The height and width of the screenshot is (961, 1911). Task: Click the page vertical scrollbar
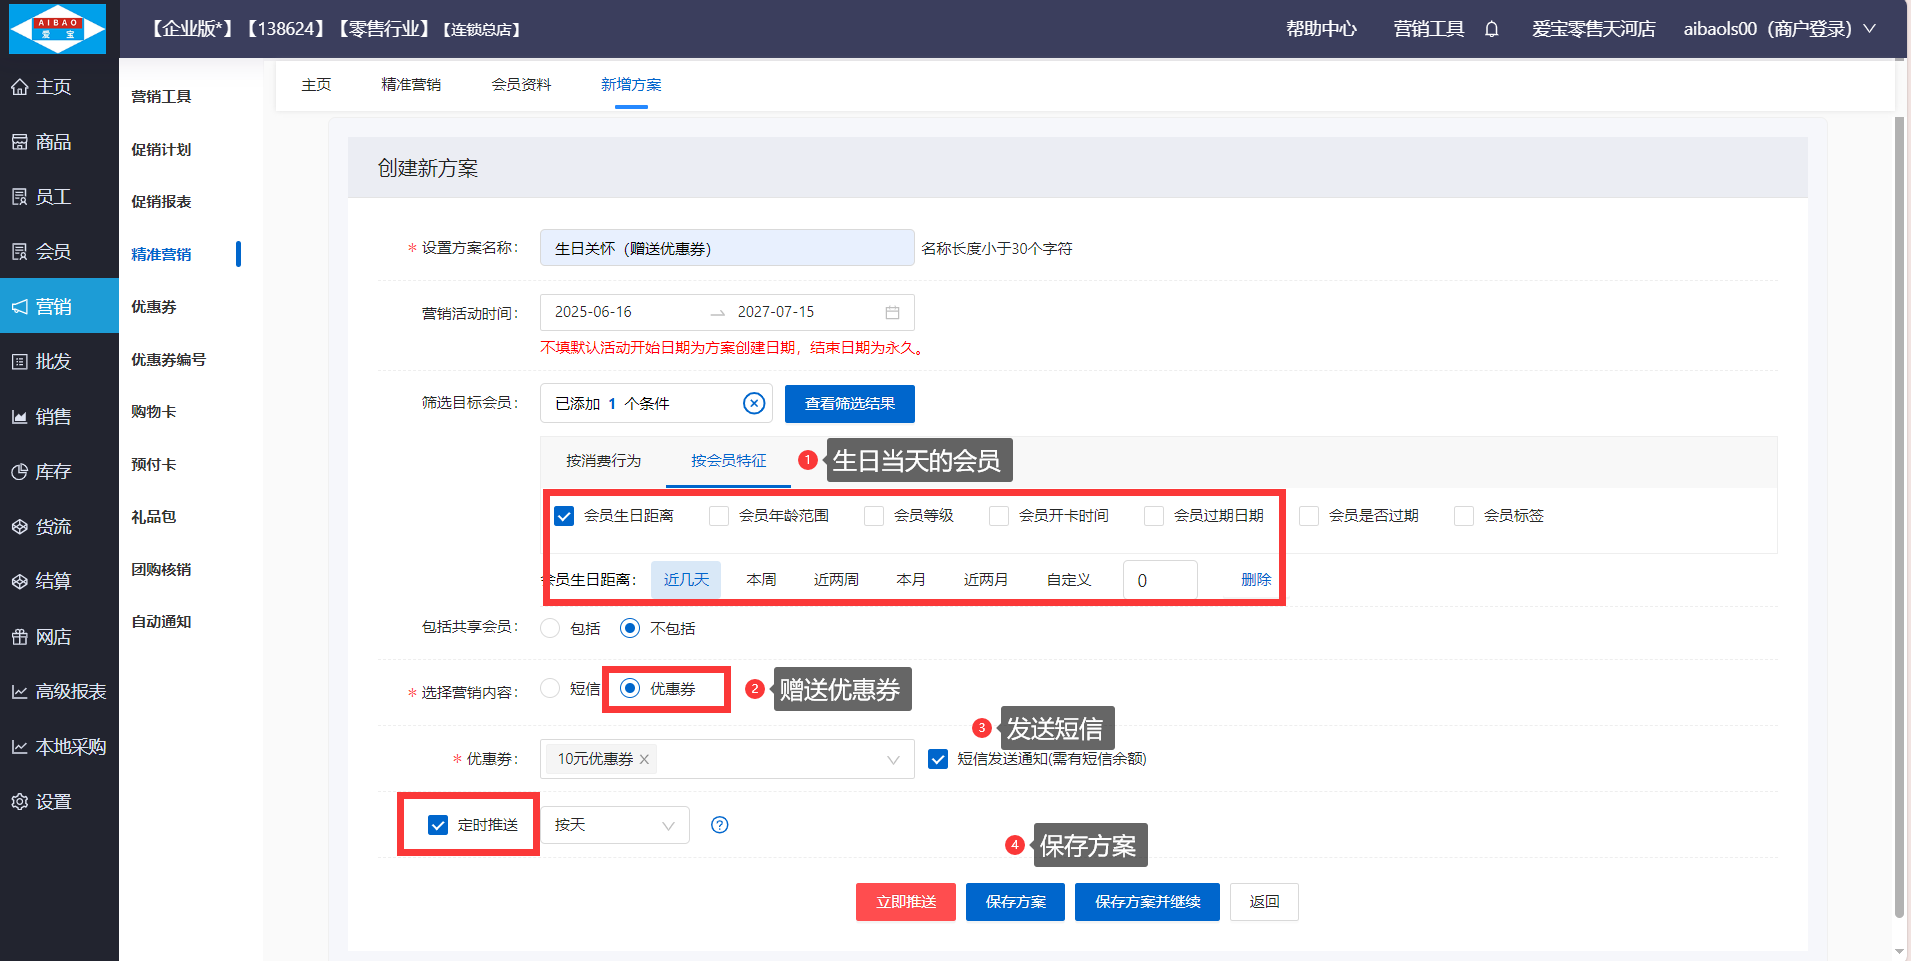(x=1899, y=500)
